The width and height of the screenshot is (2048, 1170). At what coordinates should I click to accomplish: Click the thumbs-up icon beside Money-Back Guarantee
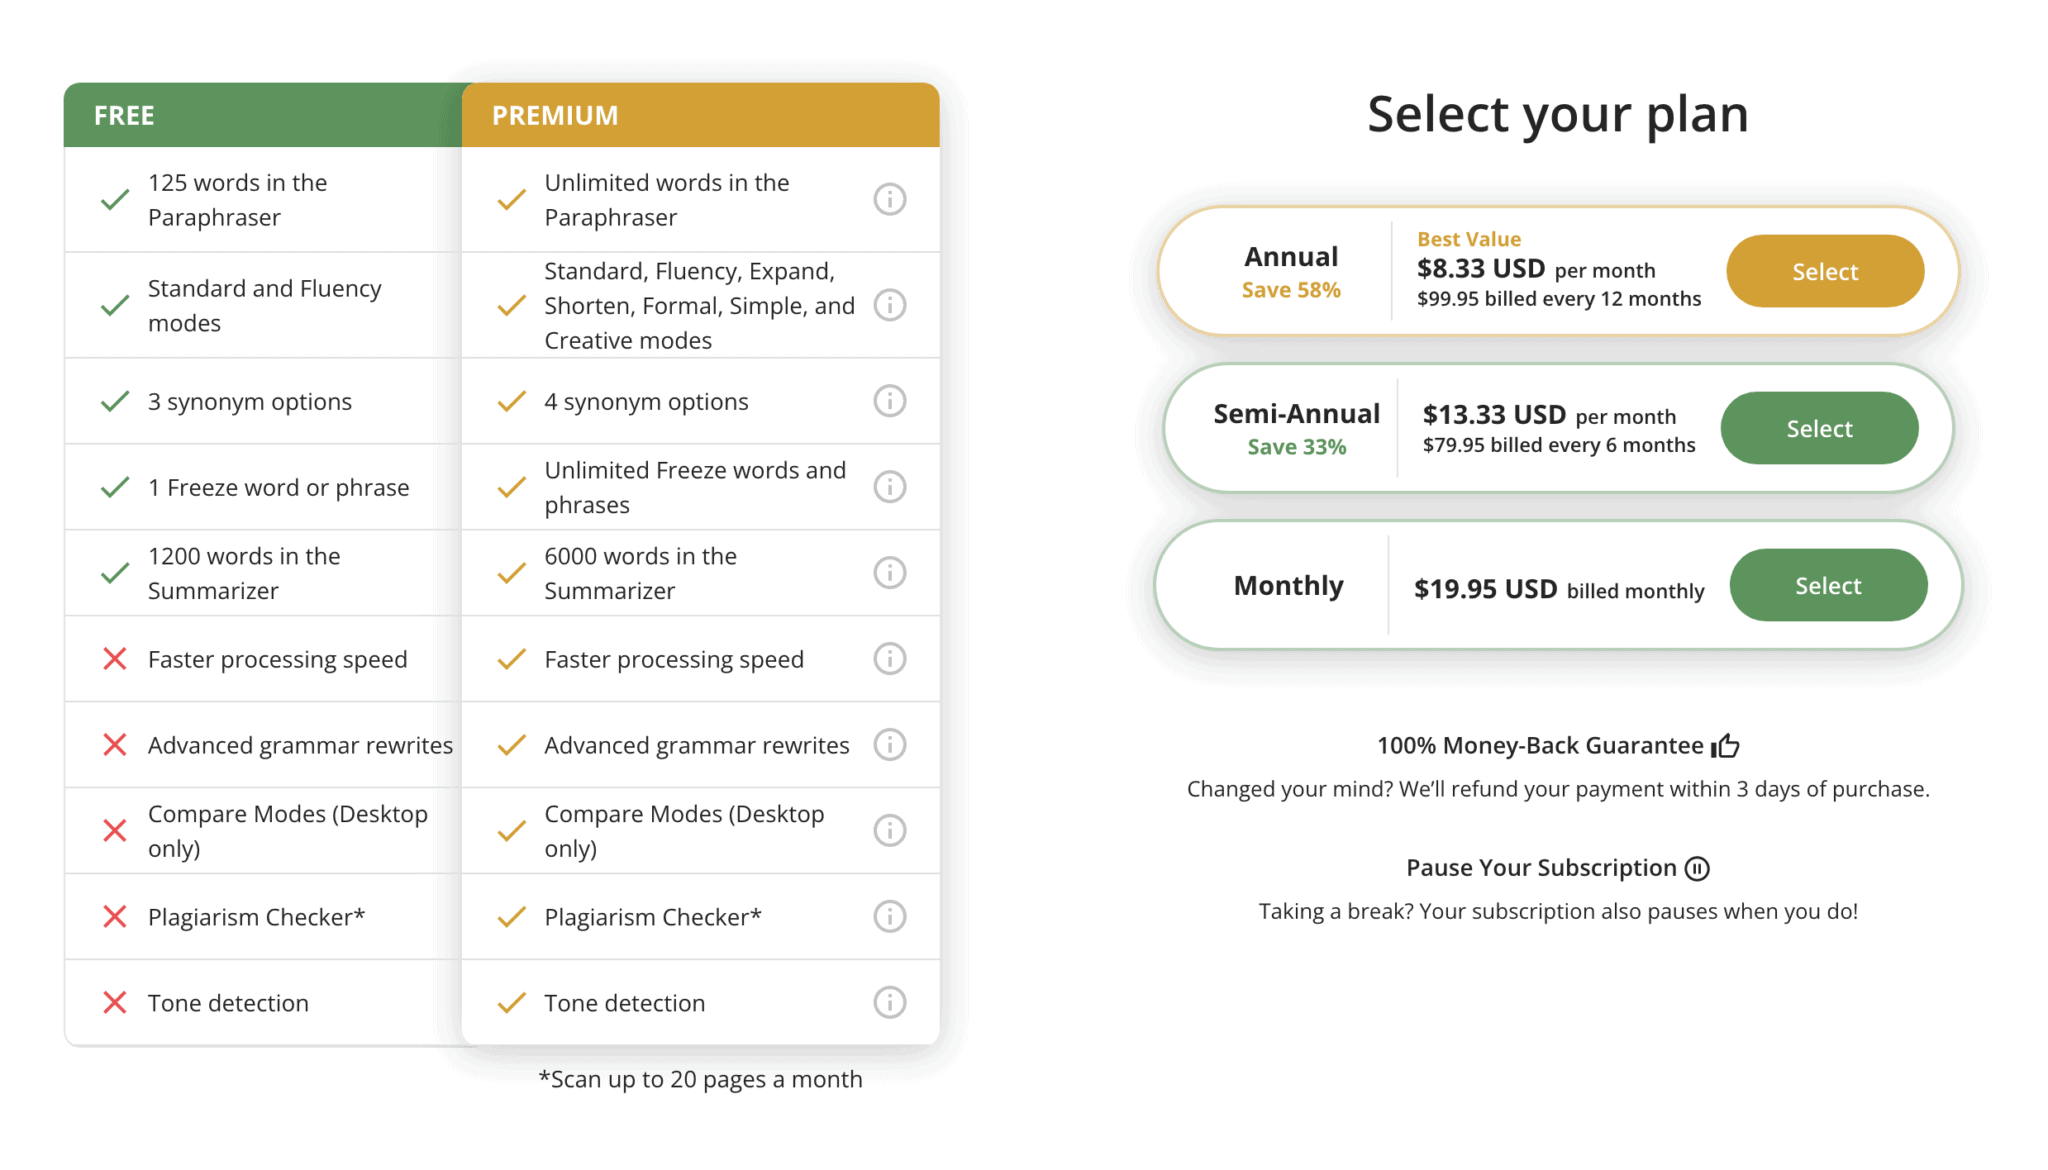coord(1725,745)
